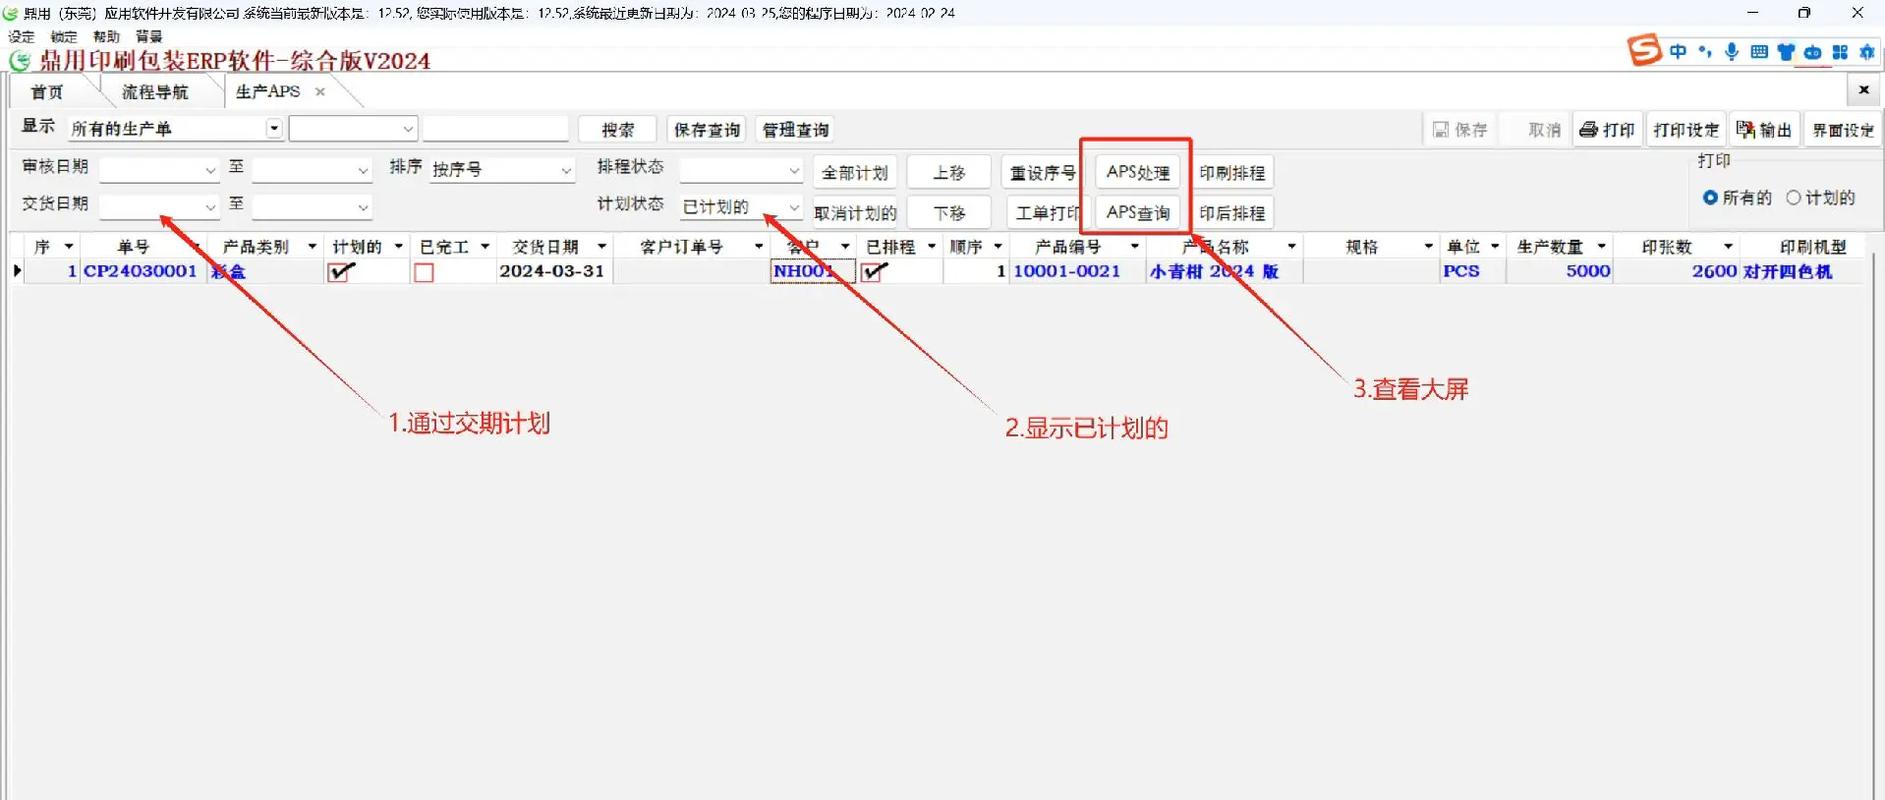Open 排程状态 dropdown
The width and height of the screenshot is (1885, 800).
[794, 171]
